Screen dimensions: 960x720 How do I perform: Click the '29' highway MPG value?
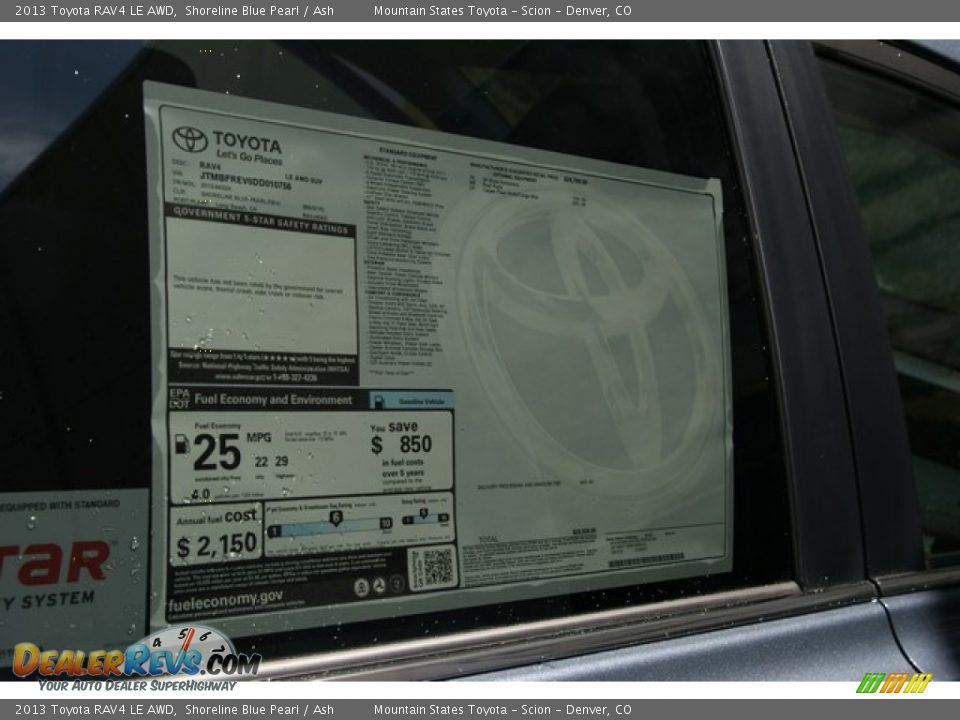[282, 461]
